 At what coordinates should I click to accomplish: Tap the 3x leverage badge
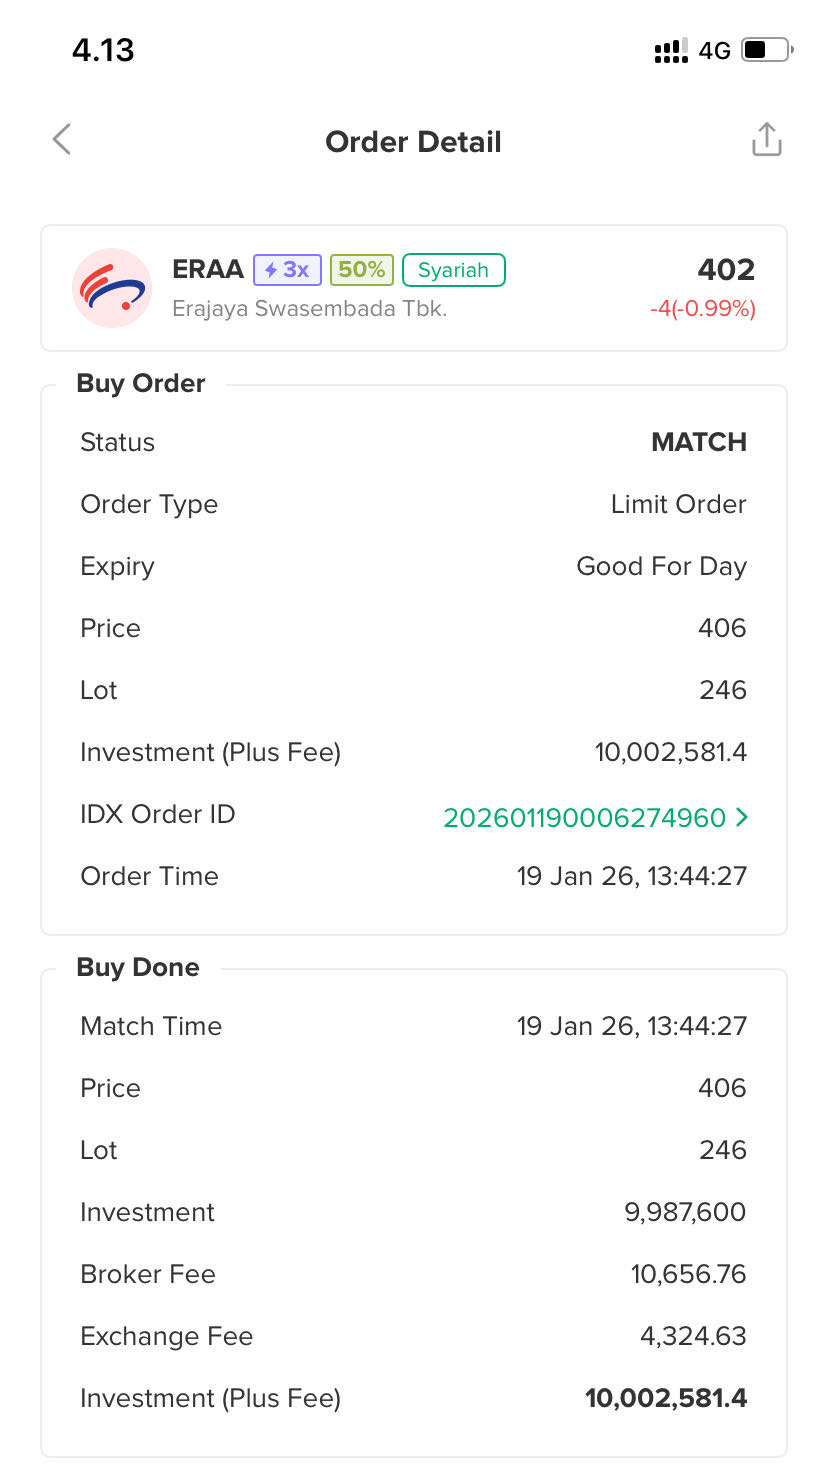click(287, 270)
